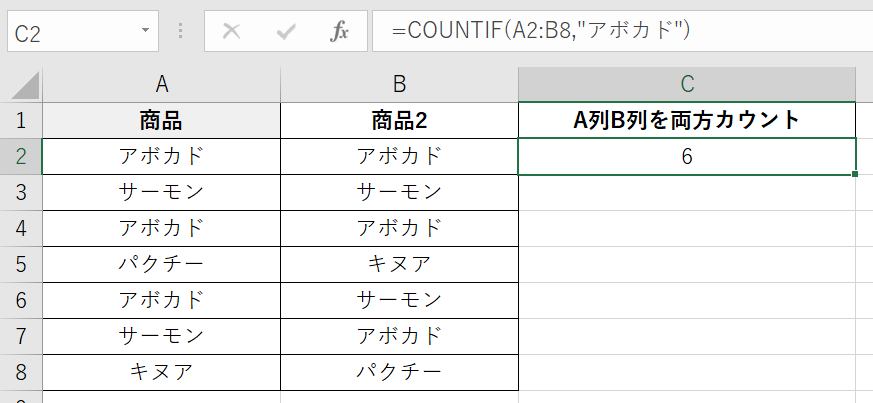Select the row 5 header
This screenshot has width=873, height=403.
pos(21,264)
